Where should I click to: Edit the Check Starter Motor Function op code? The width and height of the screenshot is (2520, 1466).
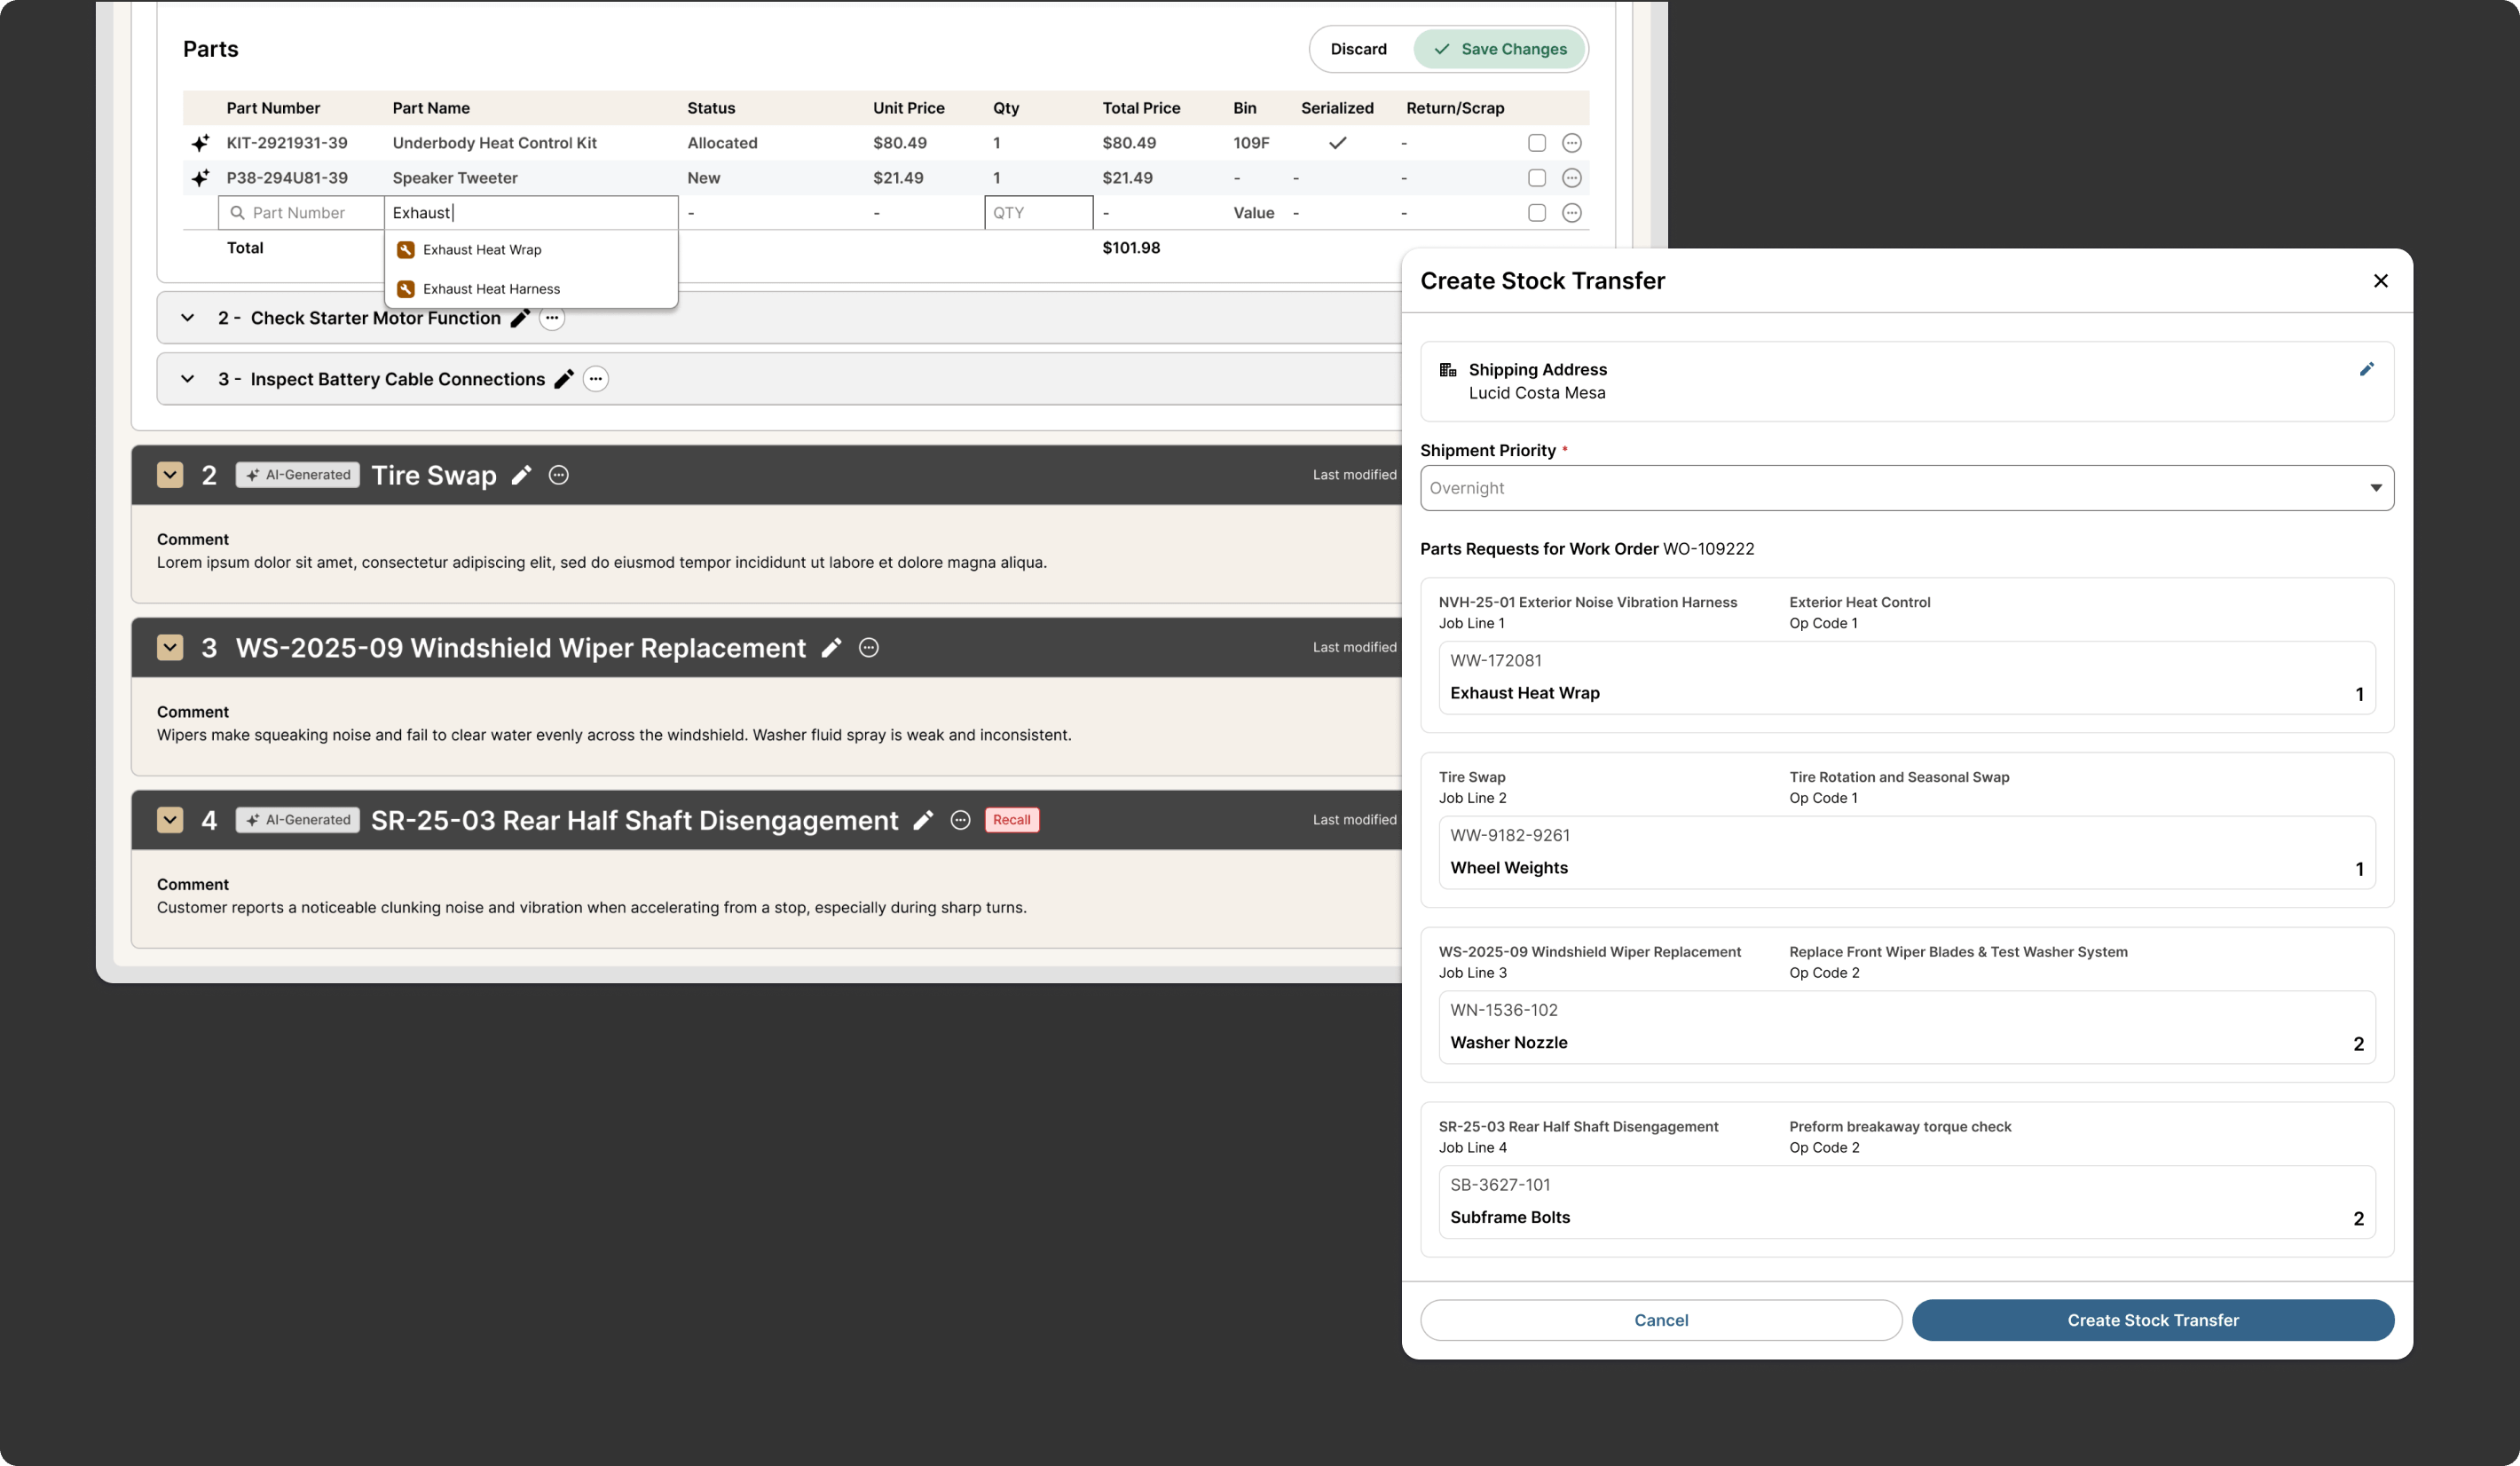519,318
